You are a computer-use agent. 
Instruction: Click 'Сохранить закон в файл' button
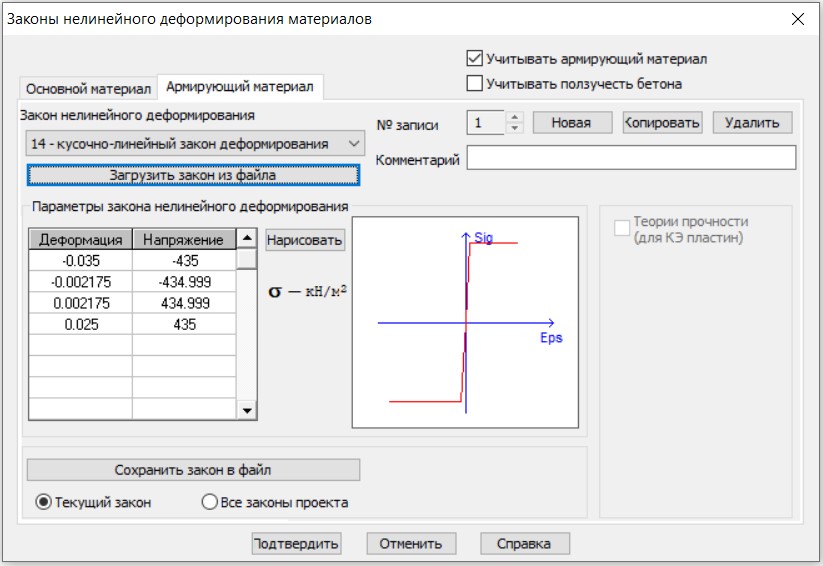[x=193, y=470]
